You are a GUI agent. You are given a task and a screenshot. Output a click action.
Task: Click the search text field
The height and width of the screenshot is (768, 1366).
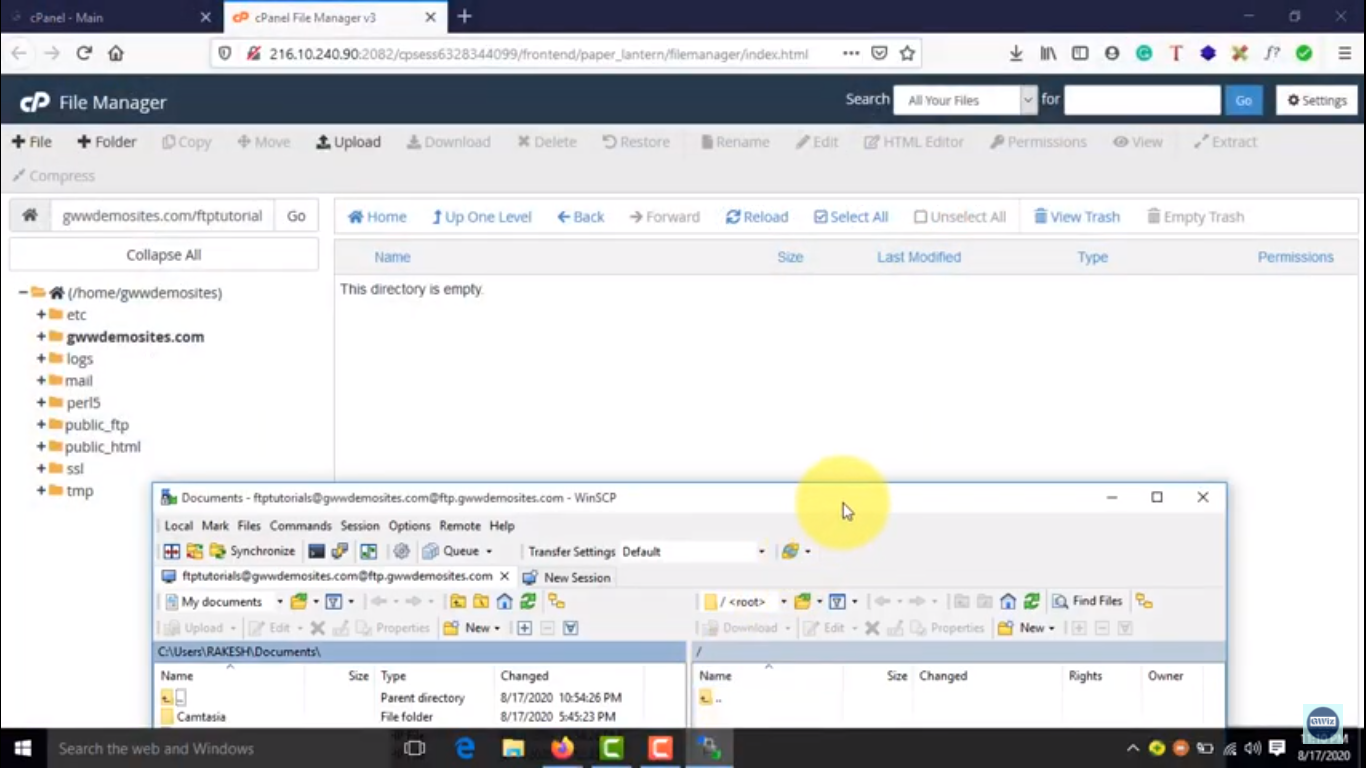pos(1142,100)
